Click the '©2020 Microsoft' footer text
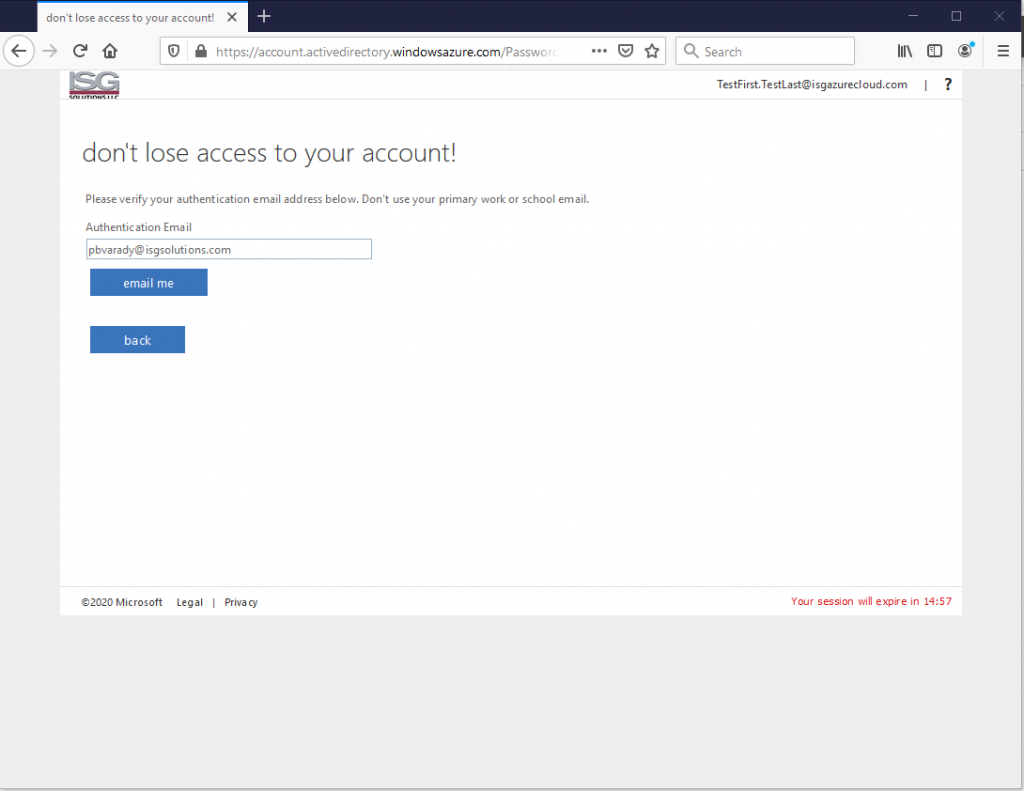1024x791 pixels. [x=121, y=602]
